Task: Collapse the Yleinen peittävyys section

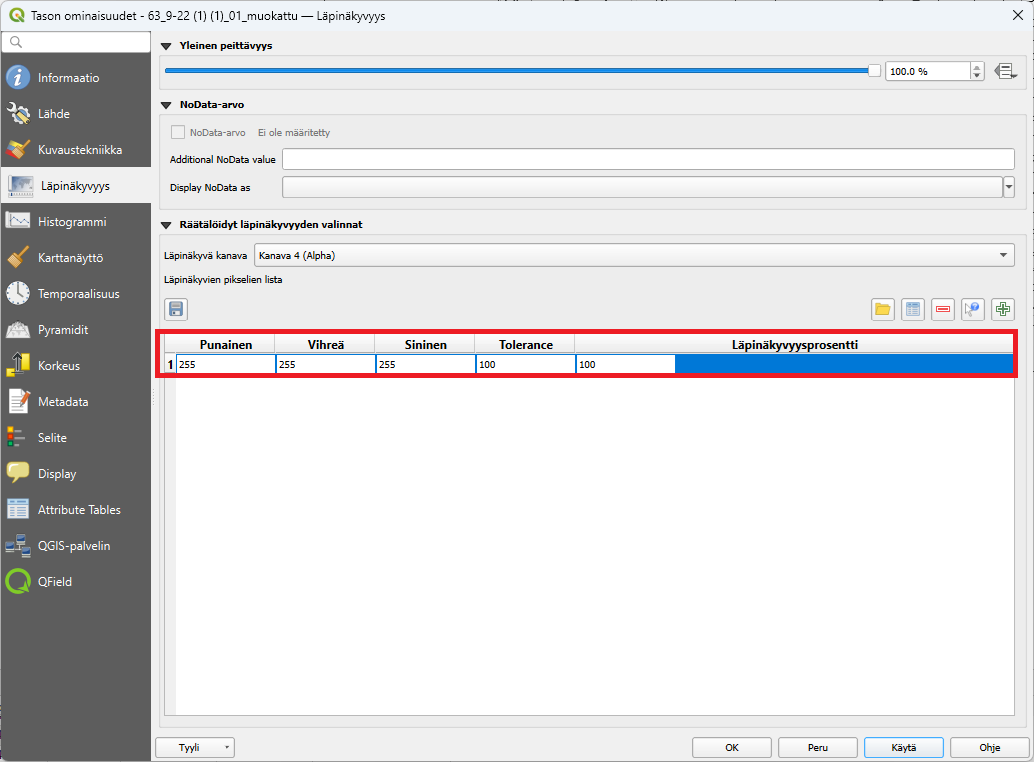Action: 166,46
